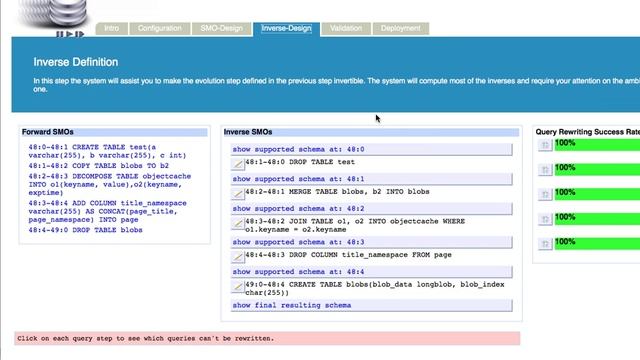Click inverse SMO text DROP COLUMN title_namespace

348,255
